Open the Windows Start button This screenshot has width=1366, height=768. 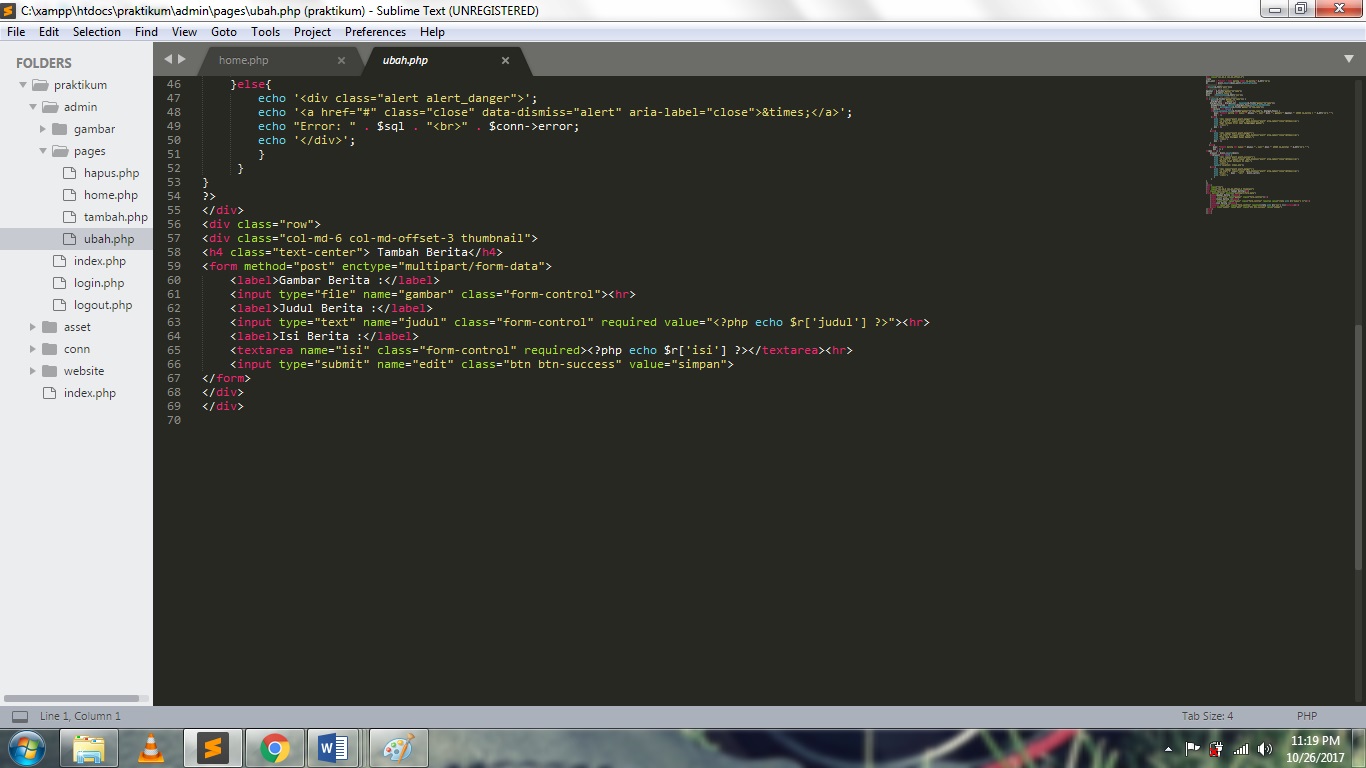point(27,748)
